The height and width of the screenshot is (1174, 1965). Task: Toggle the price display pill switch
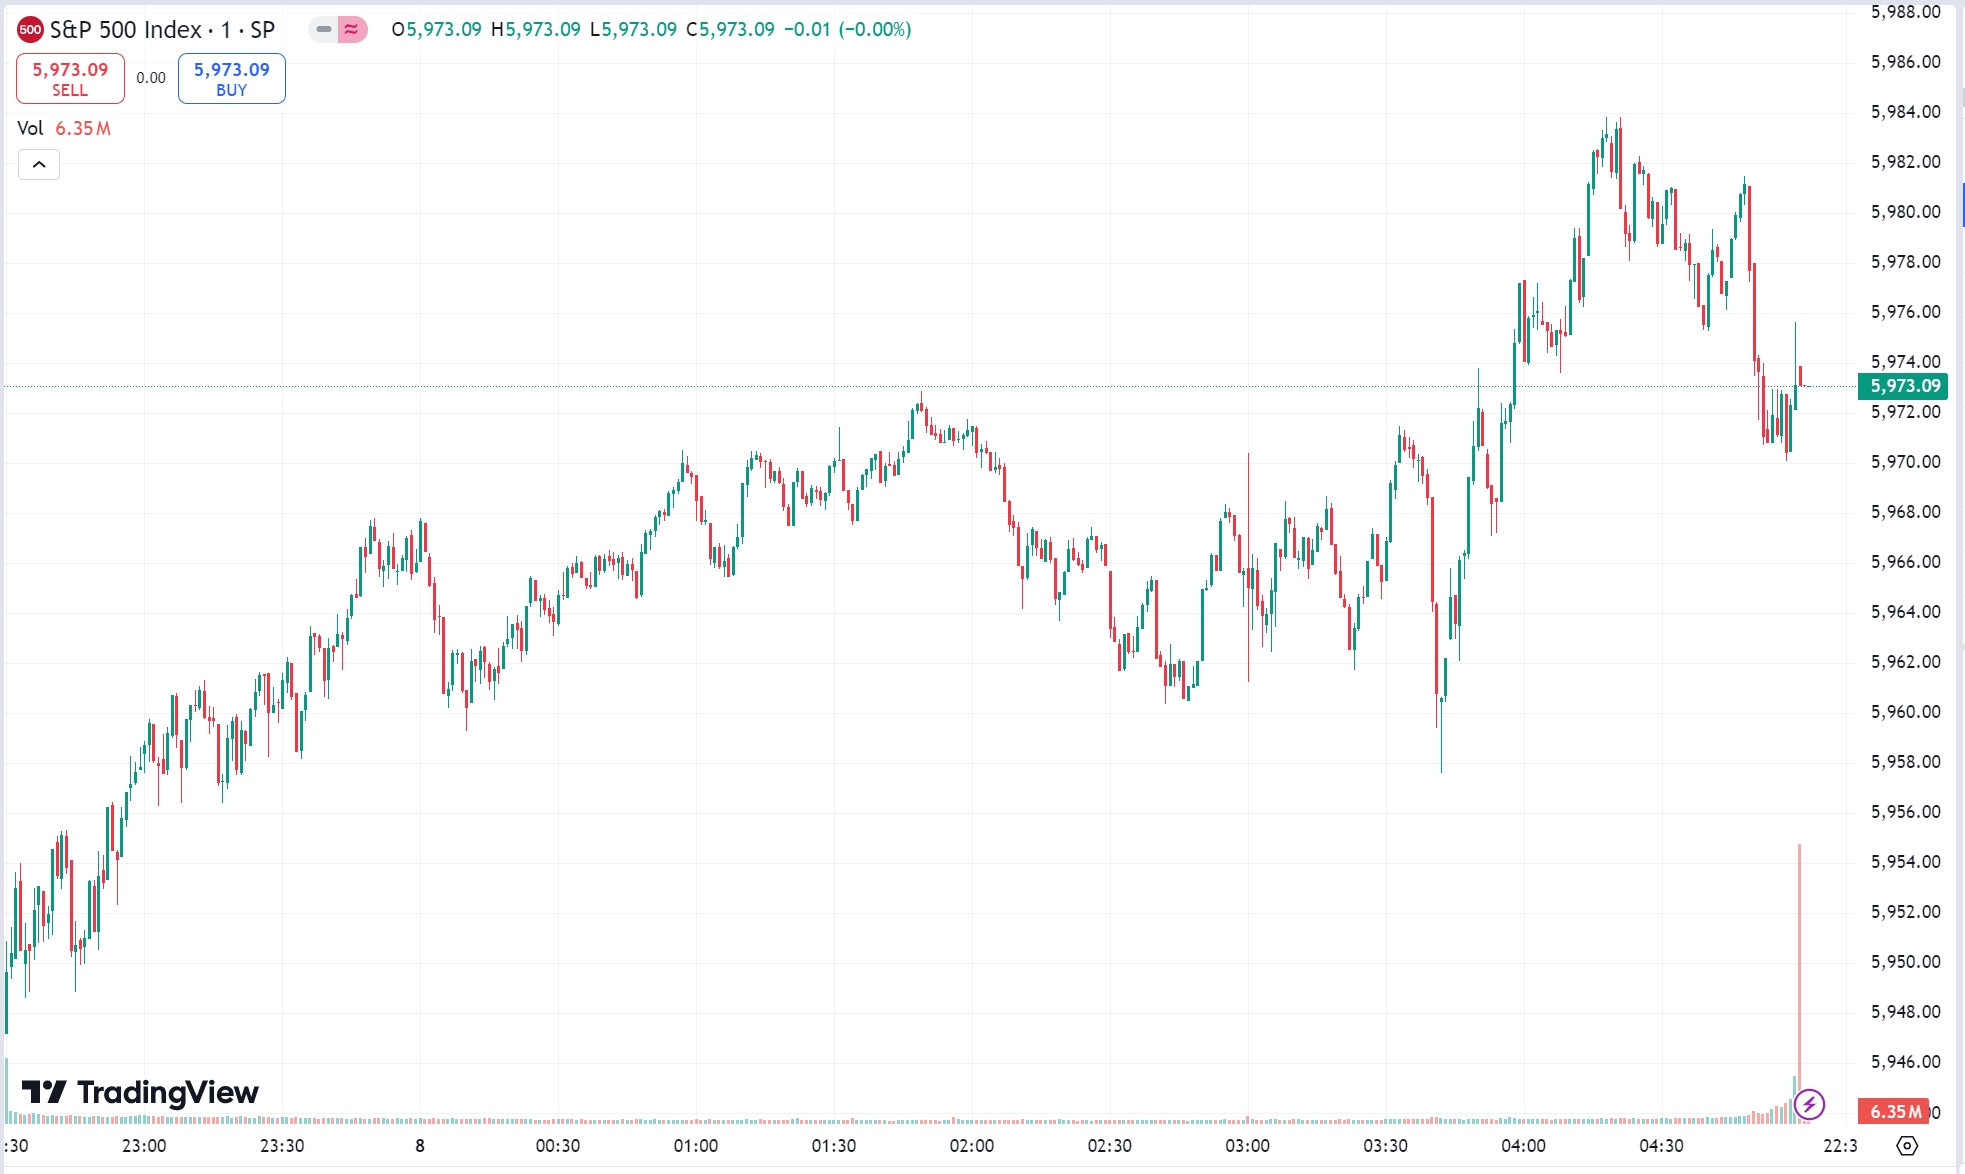coord(336,31)
